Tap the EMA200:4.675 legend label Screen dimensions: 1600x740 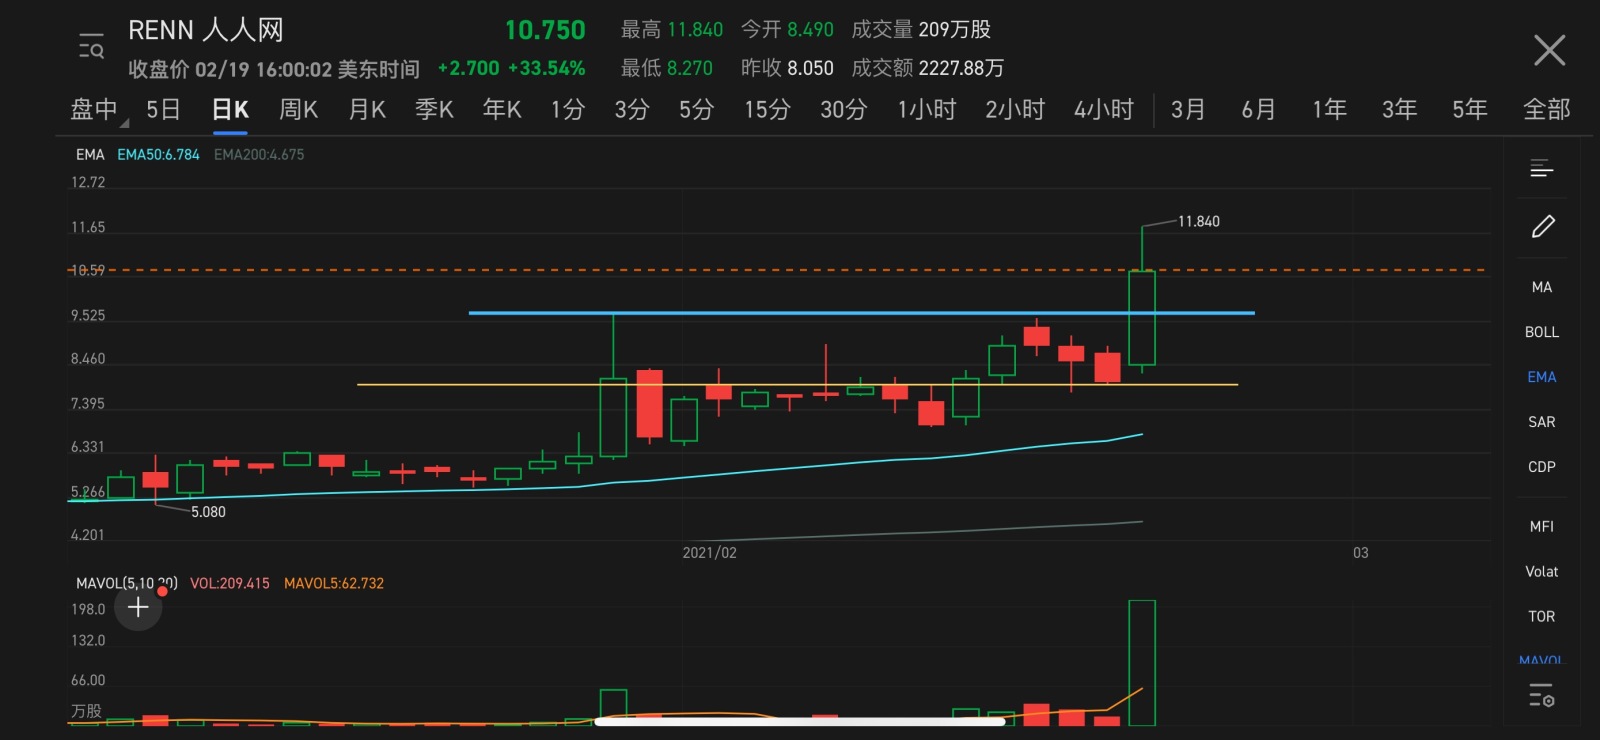pyautogui.click(x=259, y=155)
